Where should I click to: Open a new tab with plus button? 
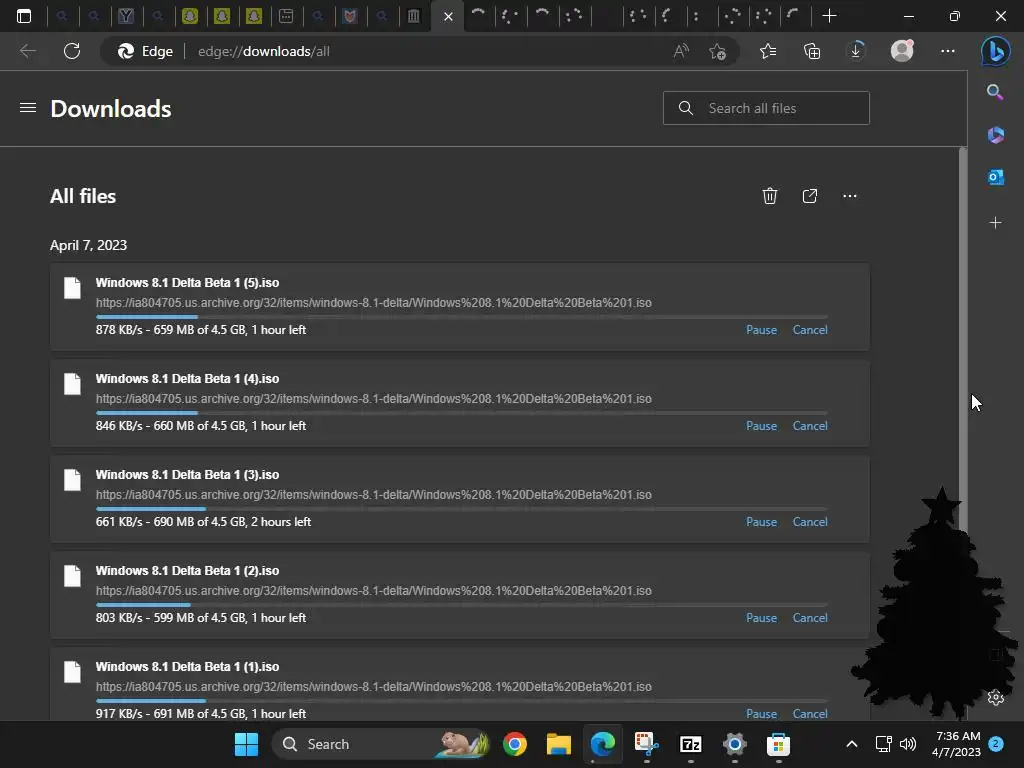829,16
